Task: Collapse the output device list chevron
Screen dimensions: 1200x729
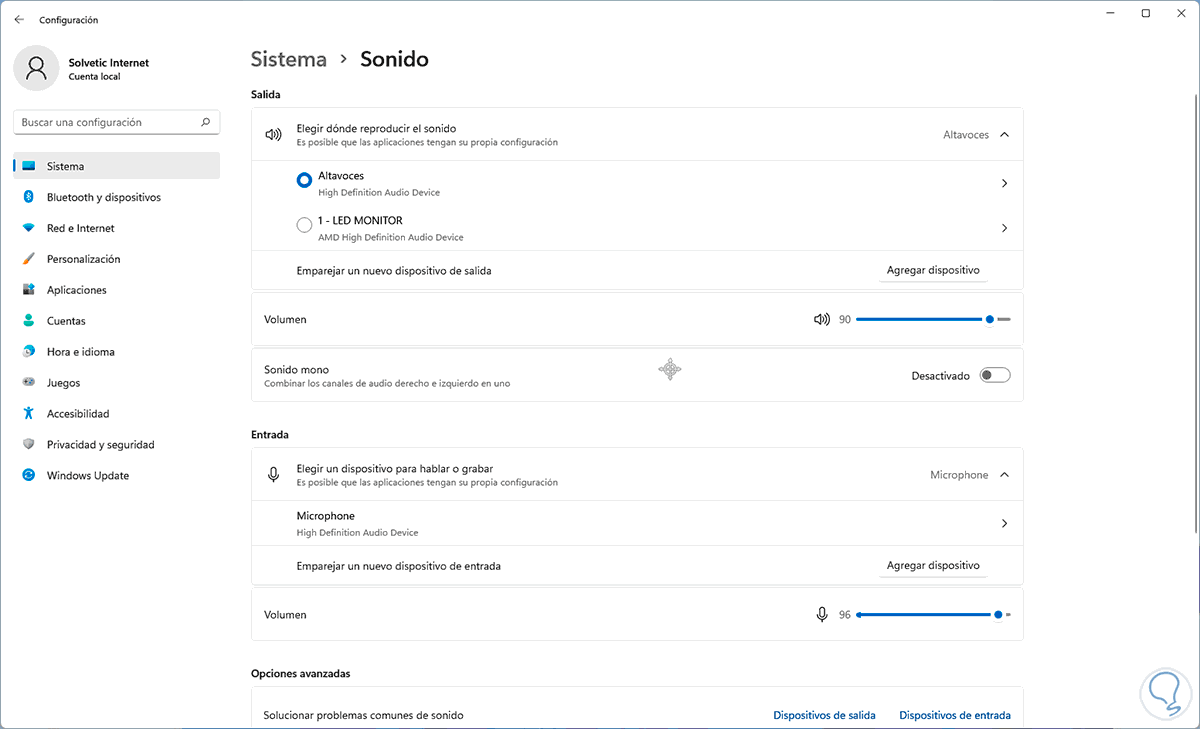Action: [1005, 135]
